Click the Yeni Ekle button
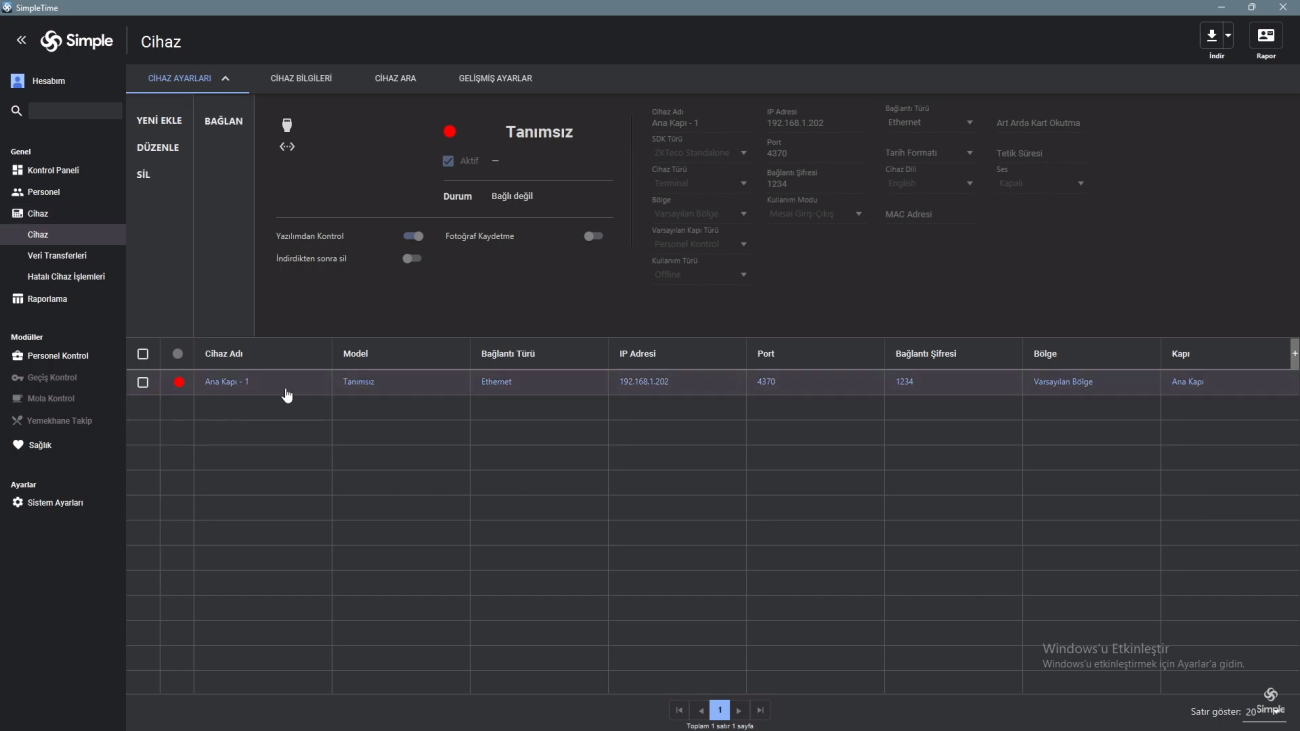This screenshot has width=1300, height=731. pos(159,120)
